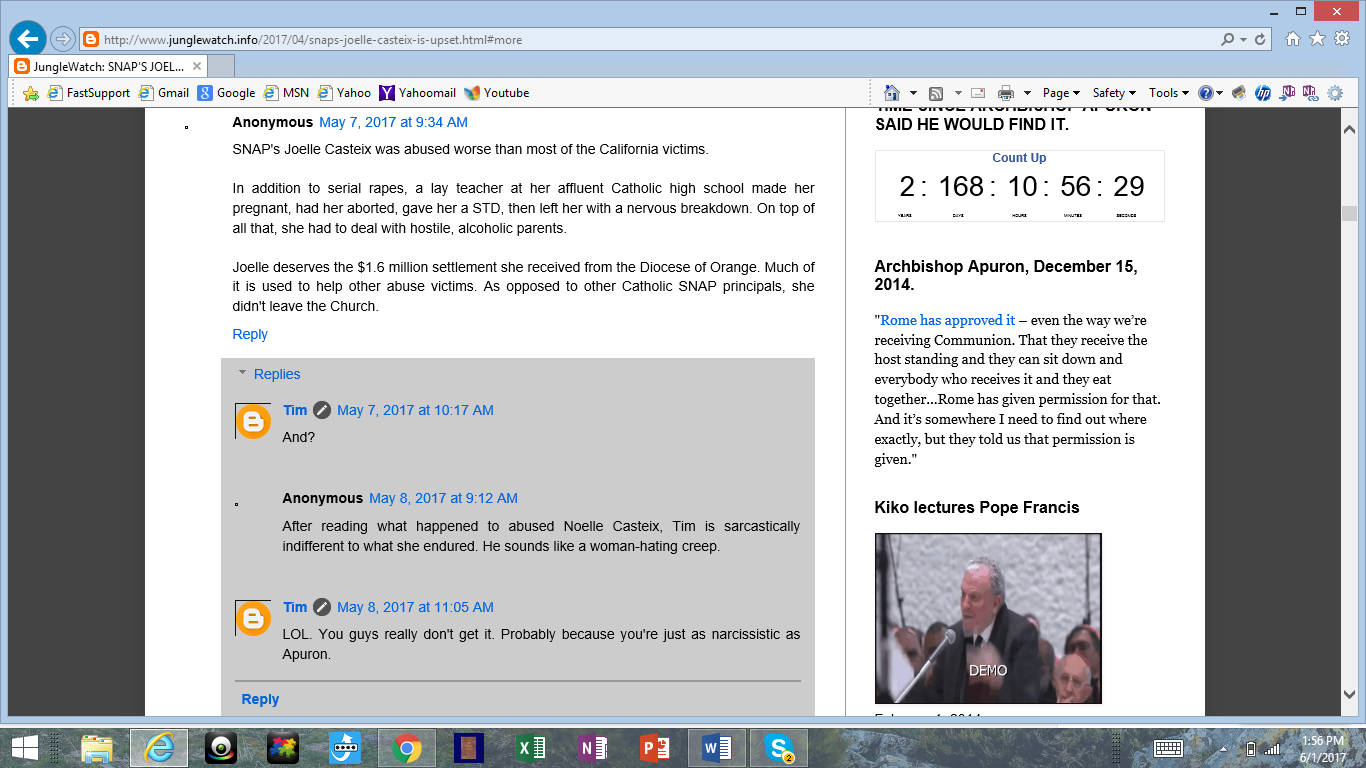1366x768 pixels.
Task: Click Blogger avatar on Tim's 'LOL' comment
Action: coord(253,618)
